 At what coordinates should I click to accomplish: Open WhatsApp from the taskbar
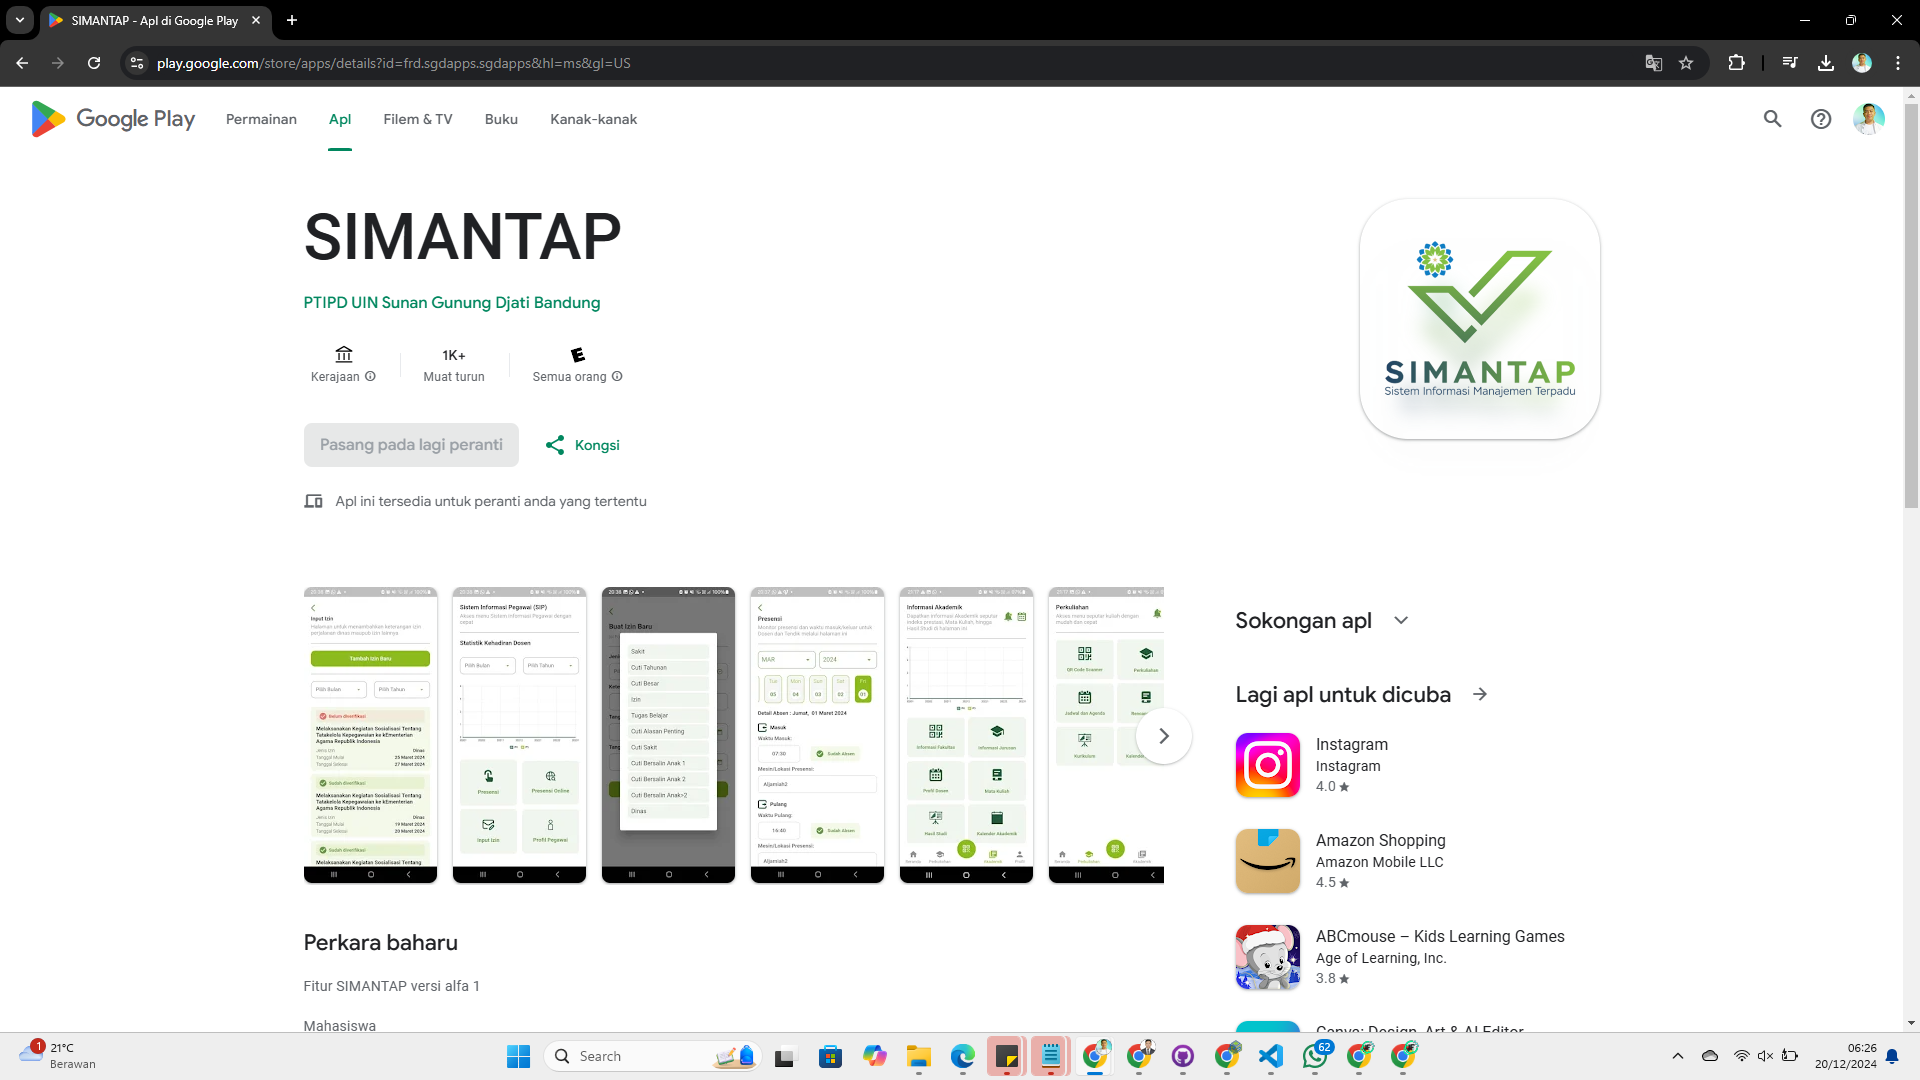(1316, 1056)
